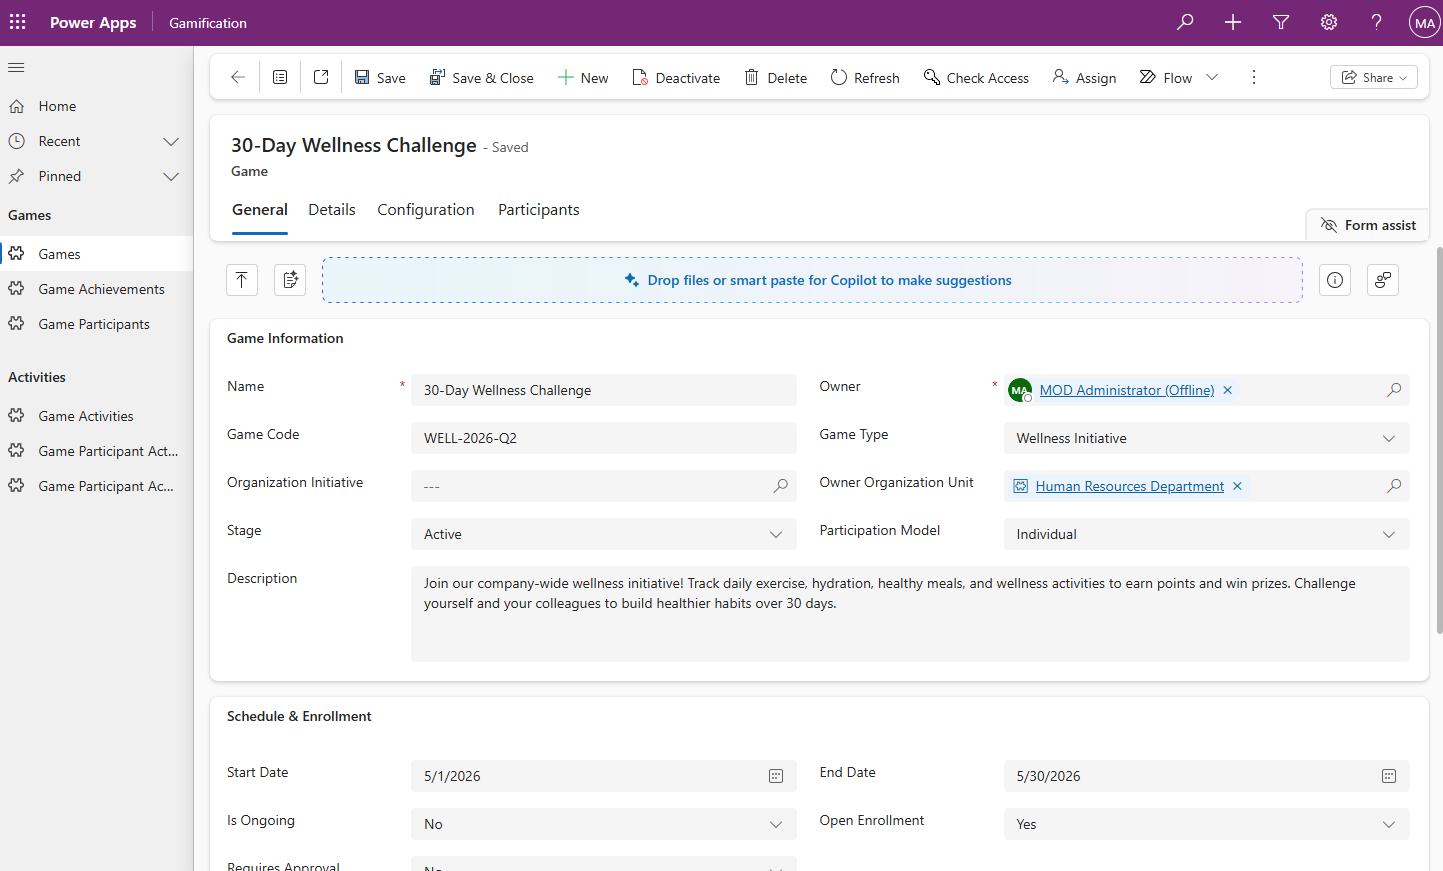Click the smart paste clipboard icon
This screenshot has width=1443, height=871.
[290, 280]
